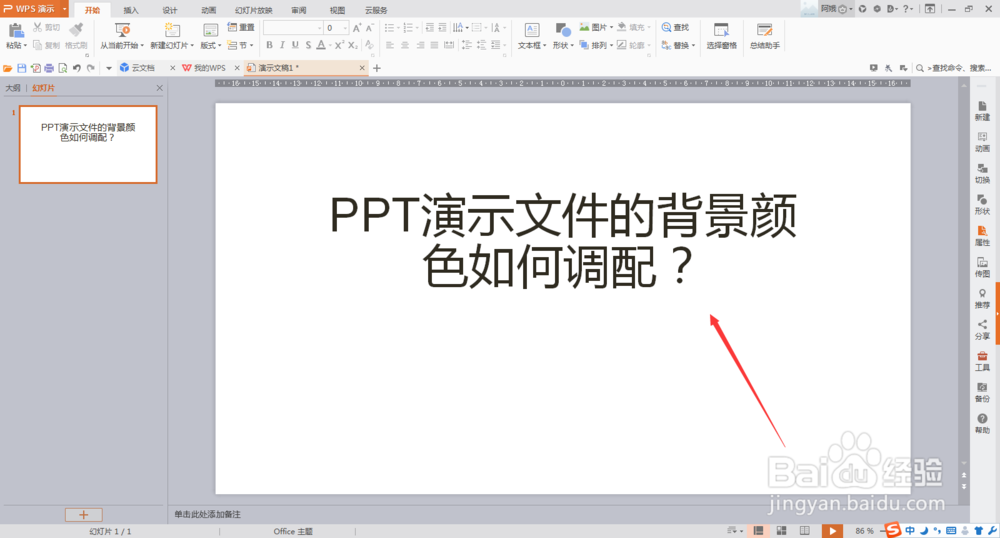Expand the Paste (粘贴) dropdown arrow
Image resolution: width=1000 pixels, height=538 pixels.
tap(25, 46)
